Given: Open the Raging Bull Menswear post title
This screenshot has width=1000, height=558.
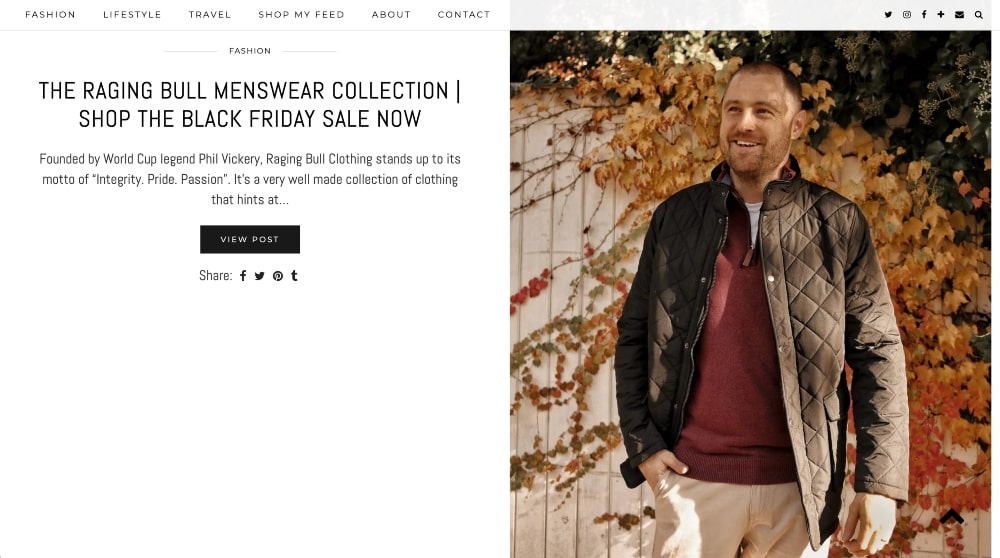Looking at the screenshot, I should pyautogui.click(x=250, y=105).
